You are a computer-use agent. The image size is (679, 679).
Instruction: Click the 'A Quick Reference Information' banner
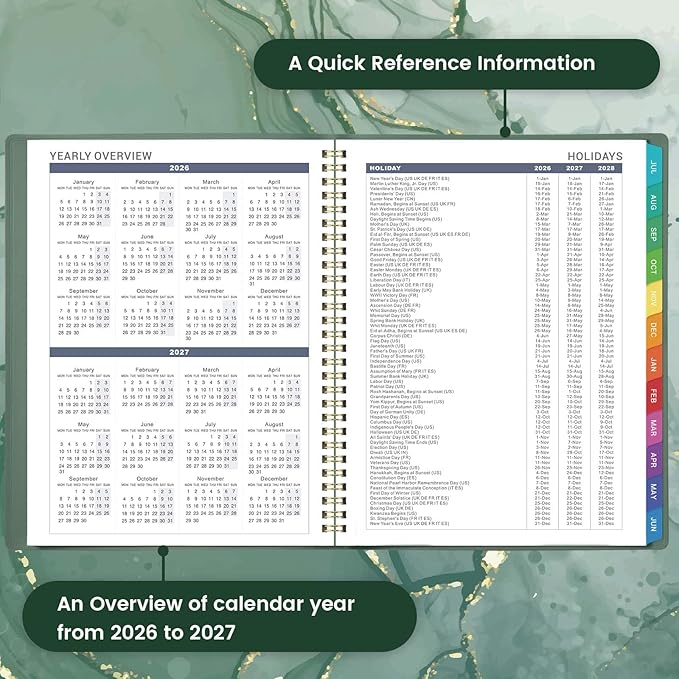456,64
